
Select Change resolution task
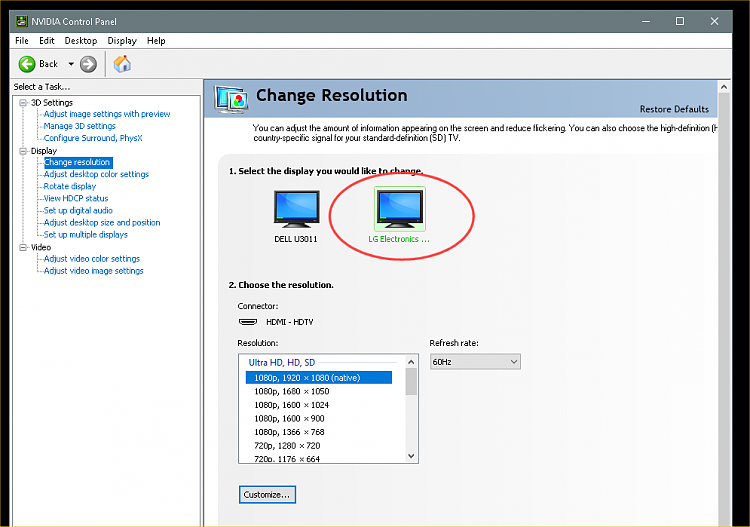click(x=77, y=162)
